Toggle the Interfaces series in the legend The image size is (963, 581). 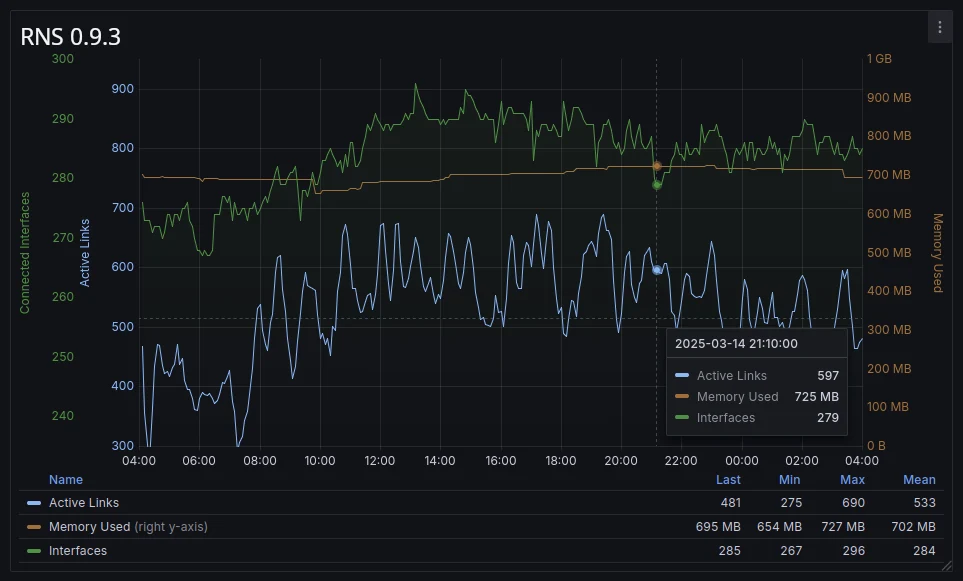click(78, 551)
